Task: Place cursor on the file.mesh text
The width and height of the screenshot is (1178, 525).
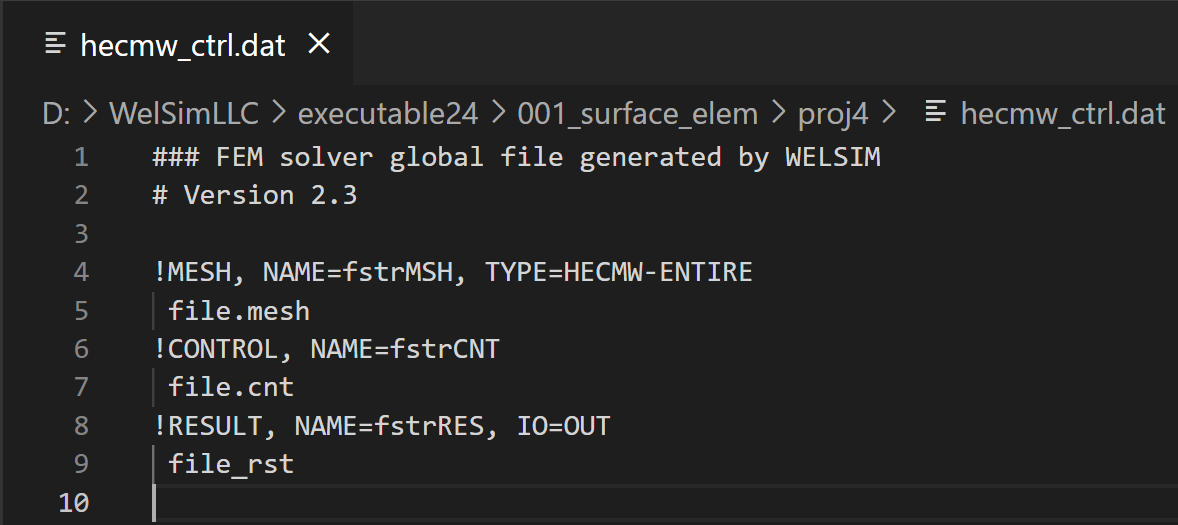Action: [239, 311]
